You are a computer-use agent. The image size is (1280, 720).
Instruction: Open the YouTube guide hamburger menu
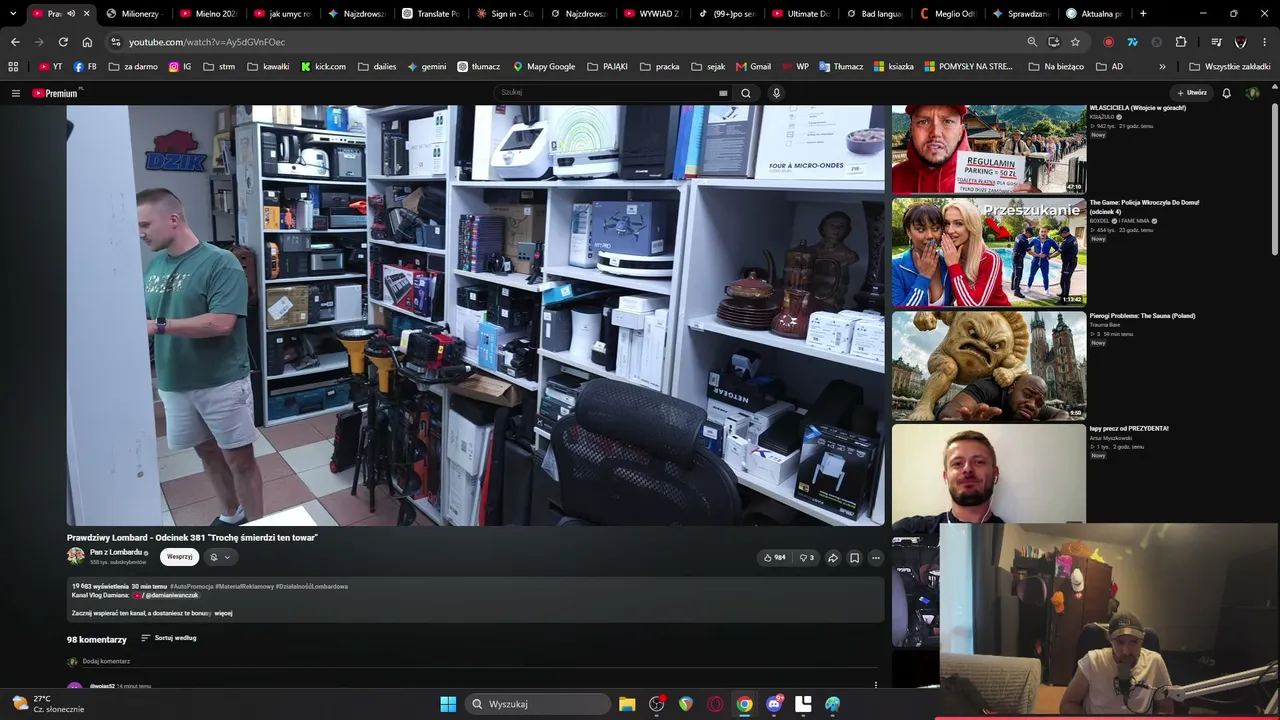click(16, 93)
